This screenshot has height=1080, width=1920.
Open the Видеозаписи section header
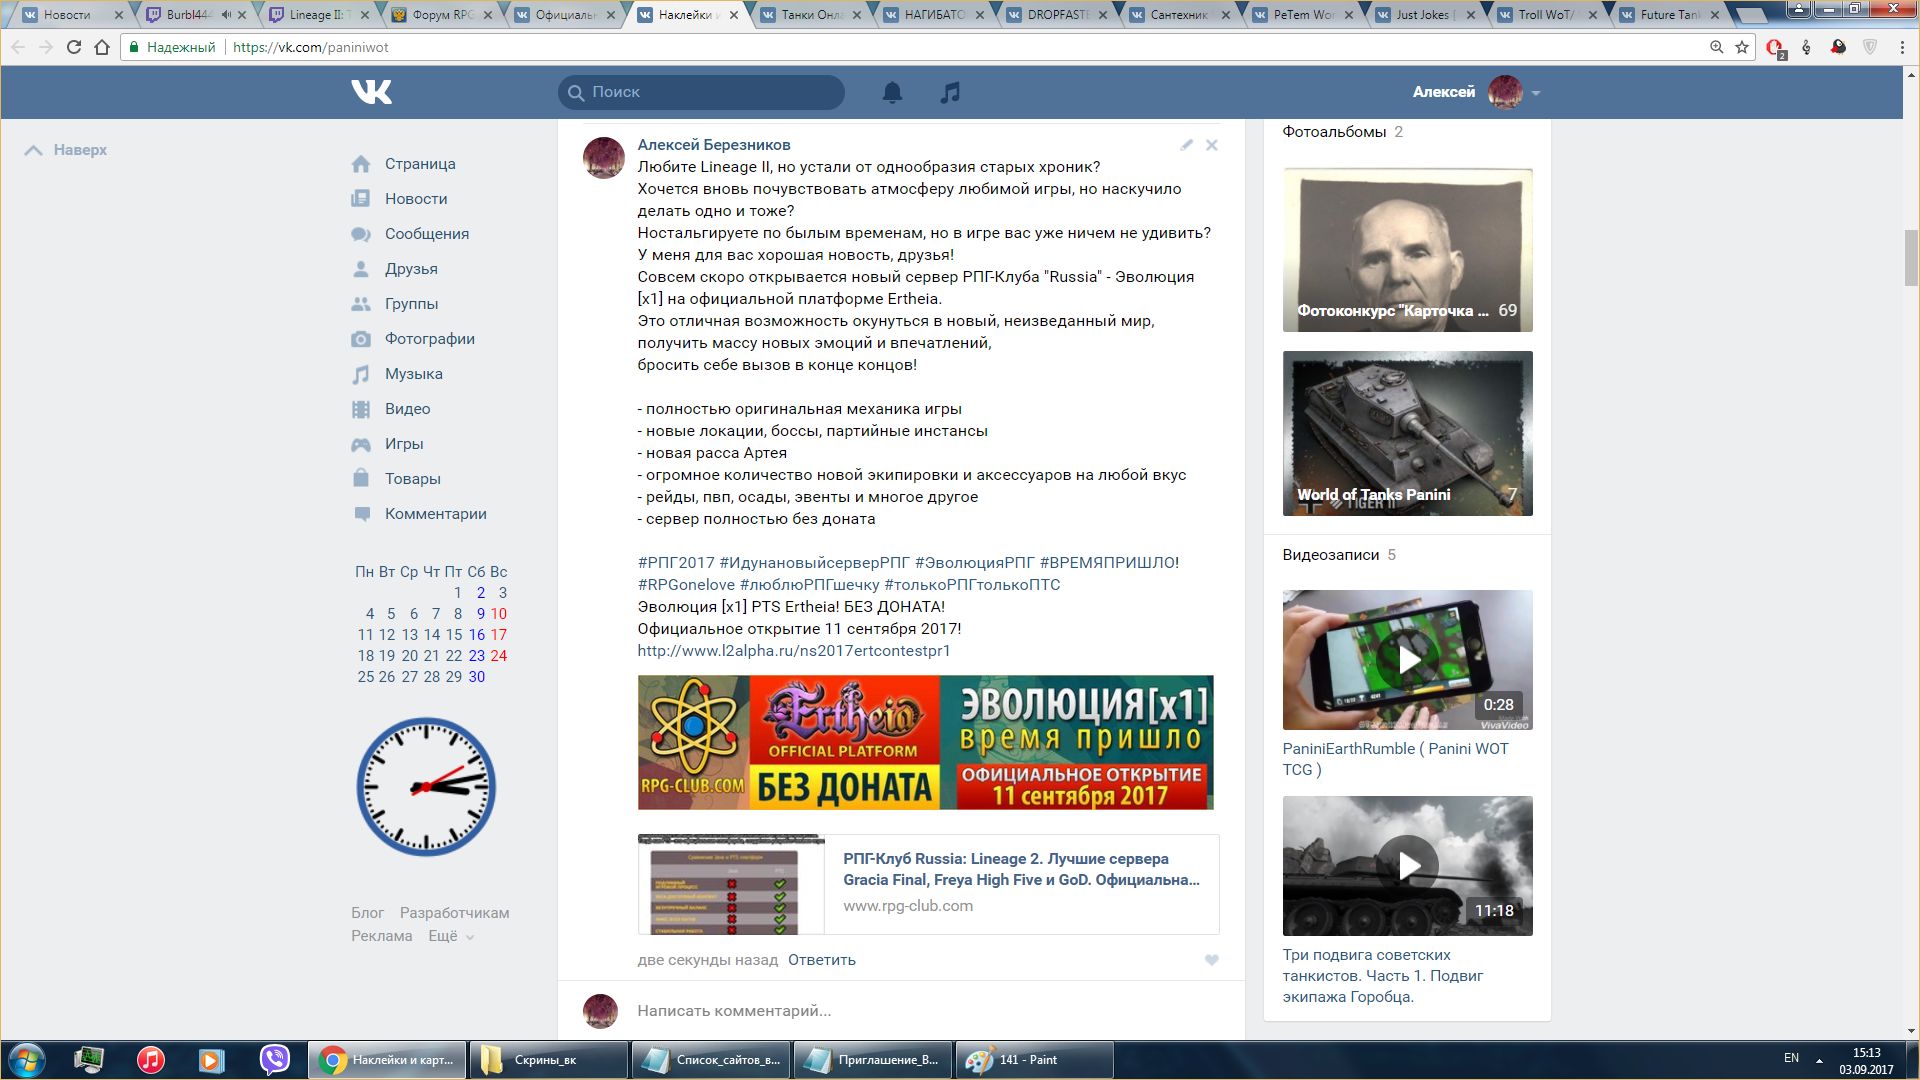tap(1331, 555)
